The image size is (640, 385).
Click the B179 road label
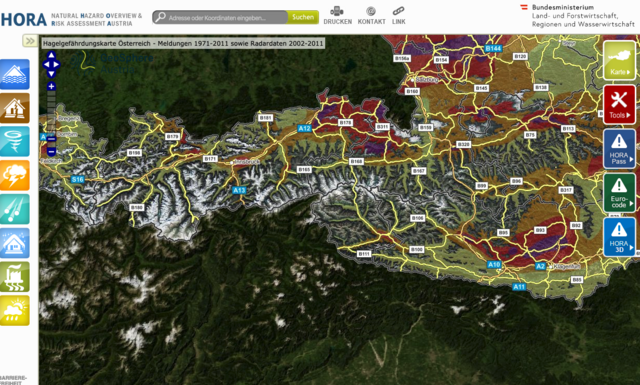point(173,136)
